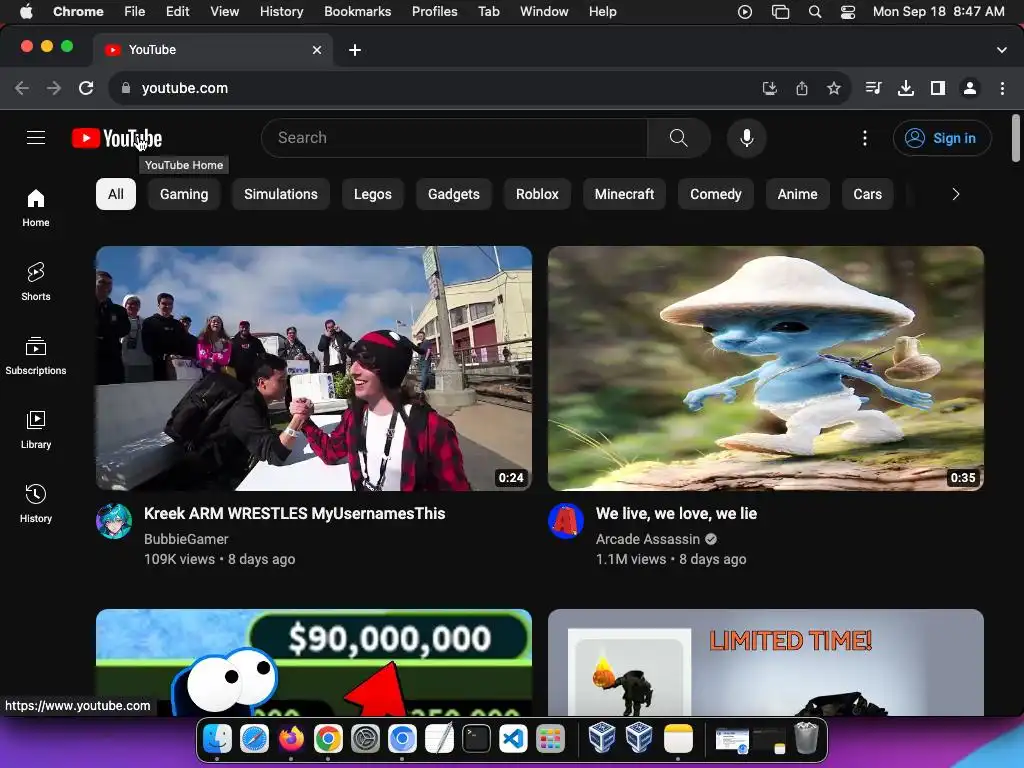The width and height of the screenshot is (1024, 768).
Task: Open Terminal from the Dock
Action: [x=476, y=739]
